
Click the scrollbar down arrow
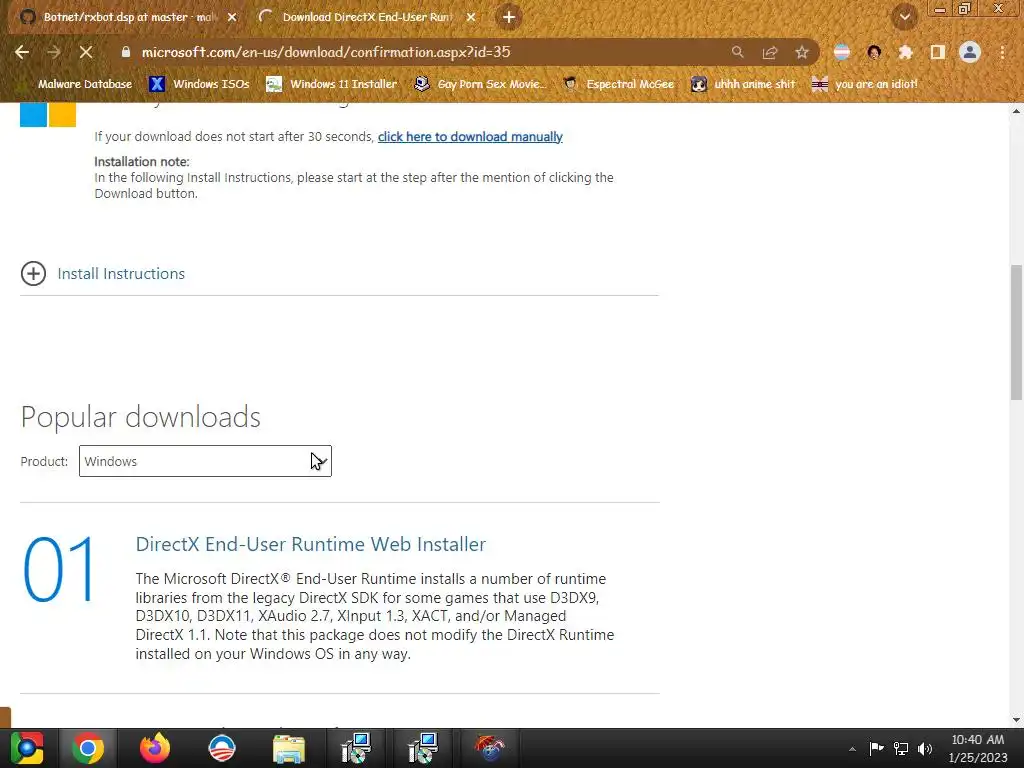point(1016,720)
